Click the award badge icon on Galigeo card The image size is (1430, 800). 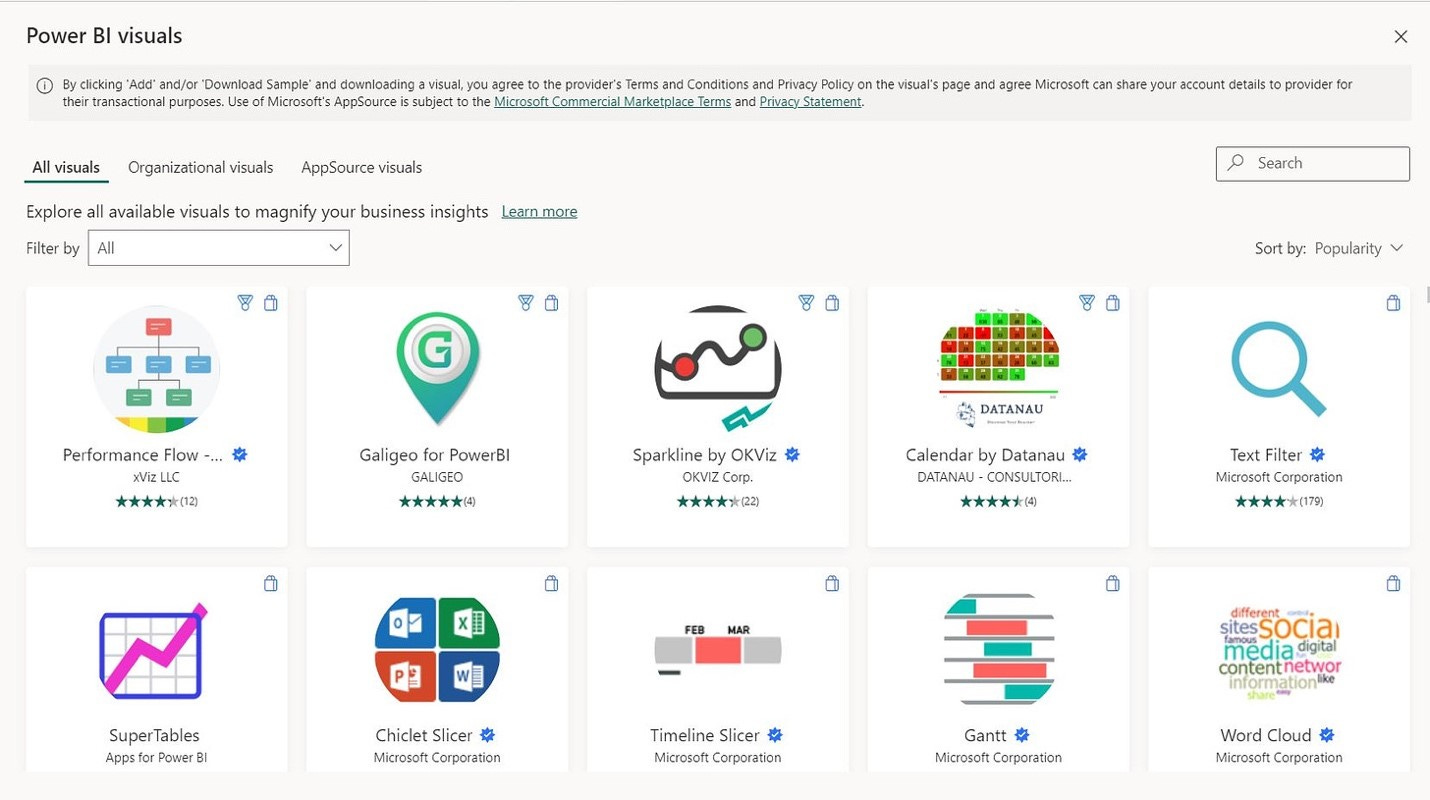tap(526, 303)
